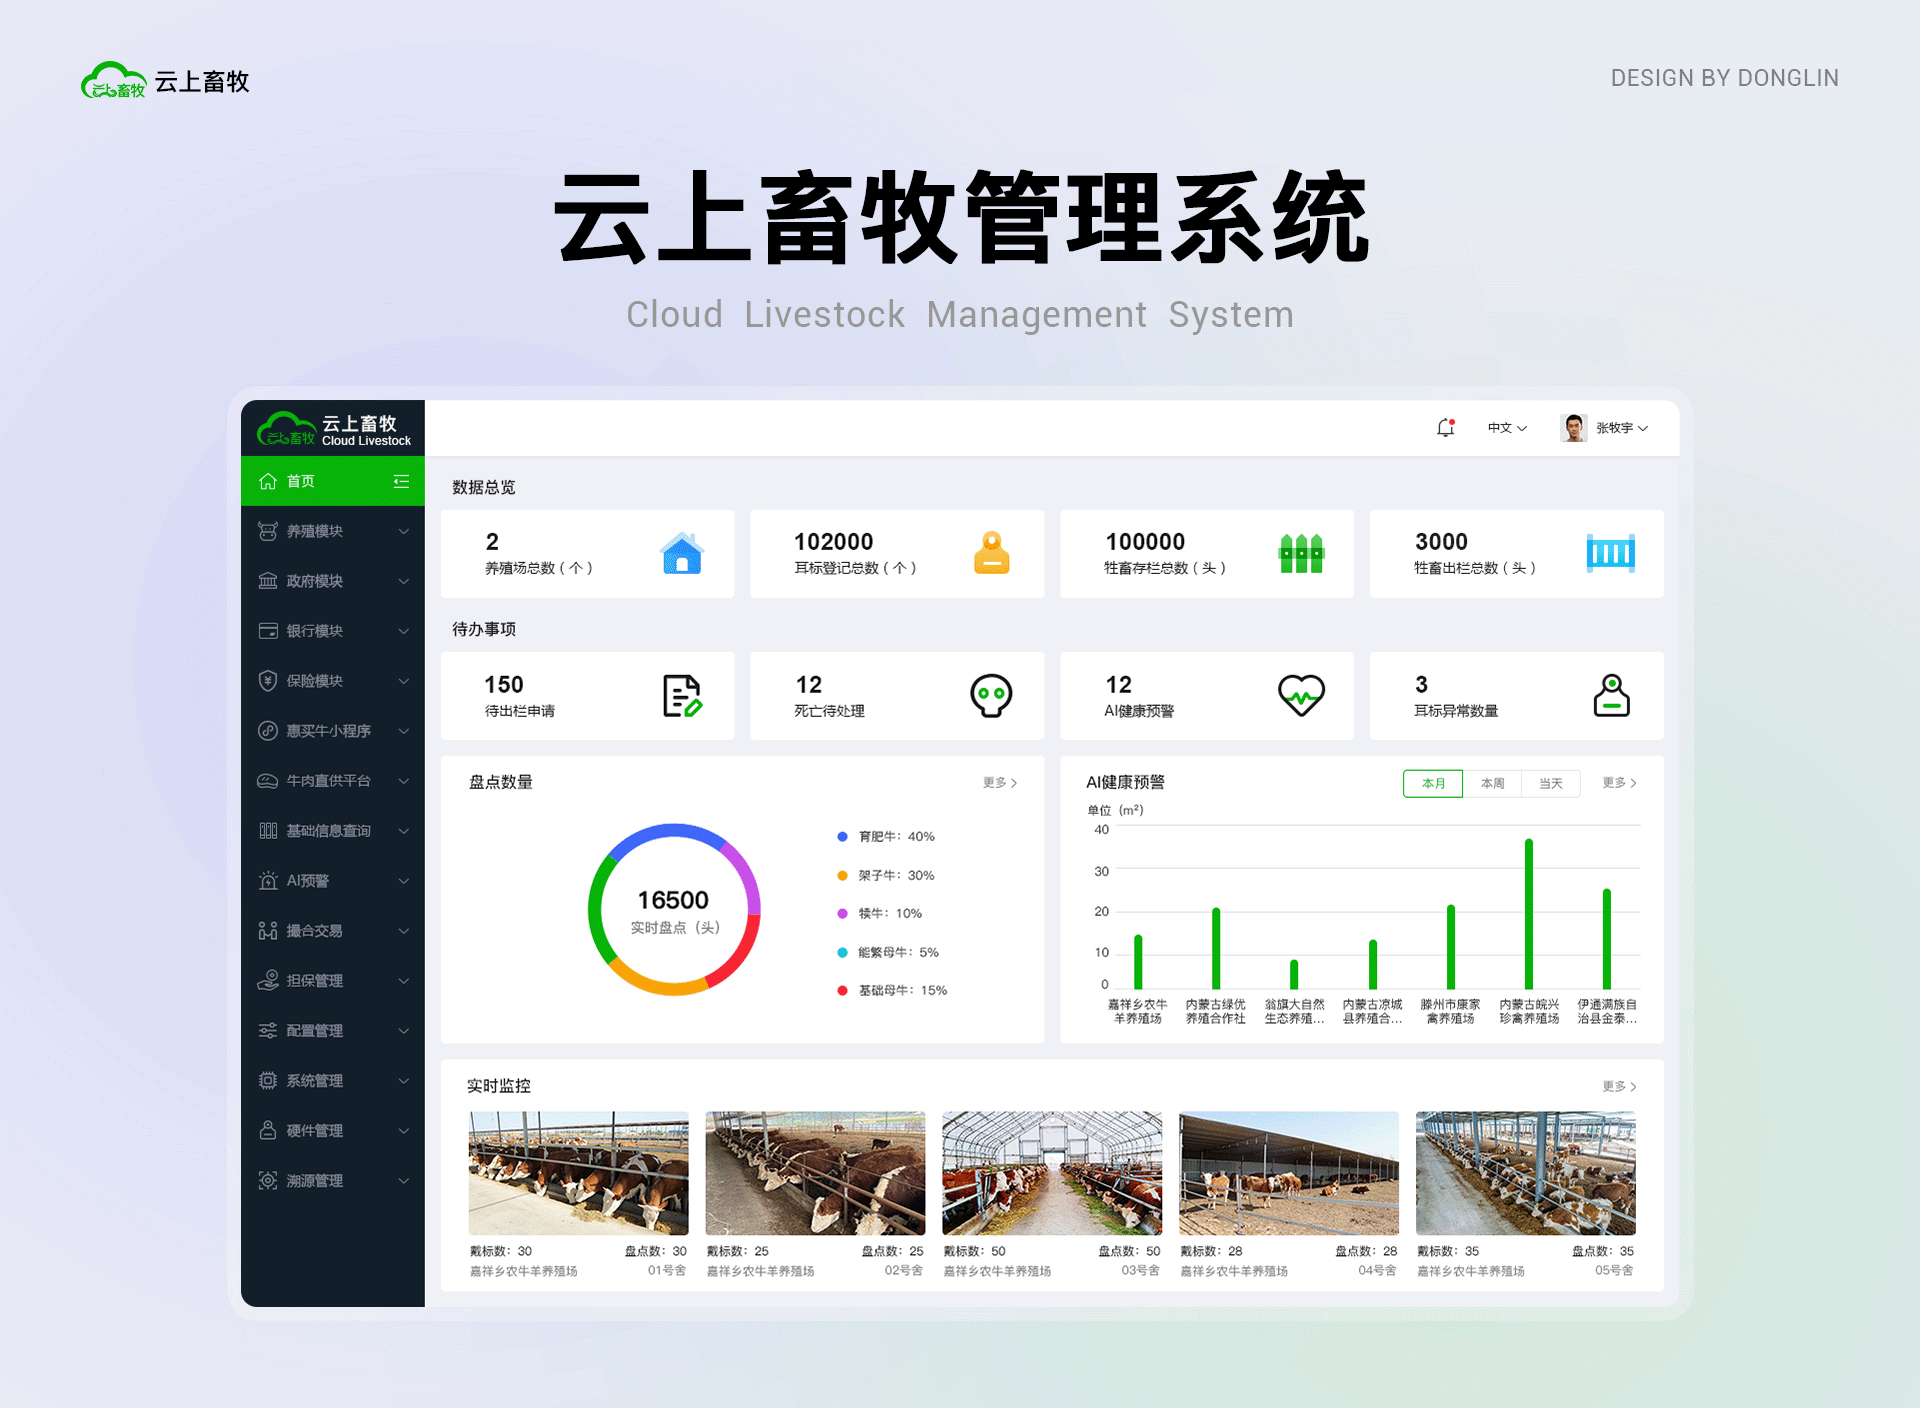Click the 育肥牛 40% legend color dot

point(841,837)
